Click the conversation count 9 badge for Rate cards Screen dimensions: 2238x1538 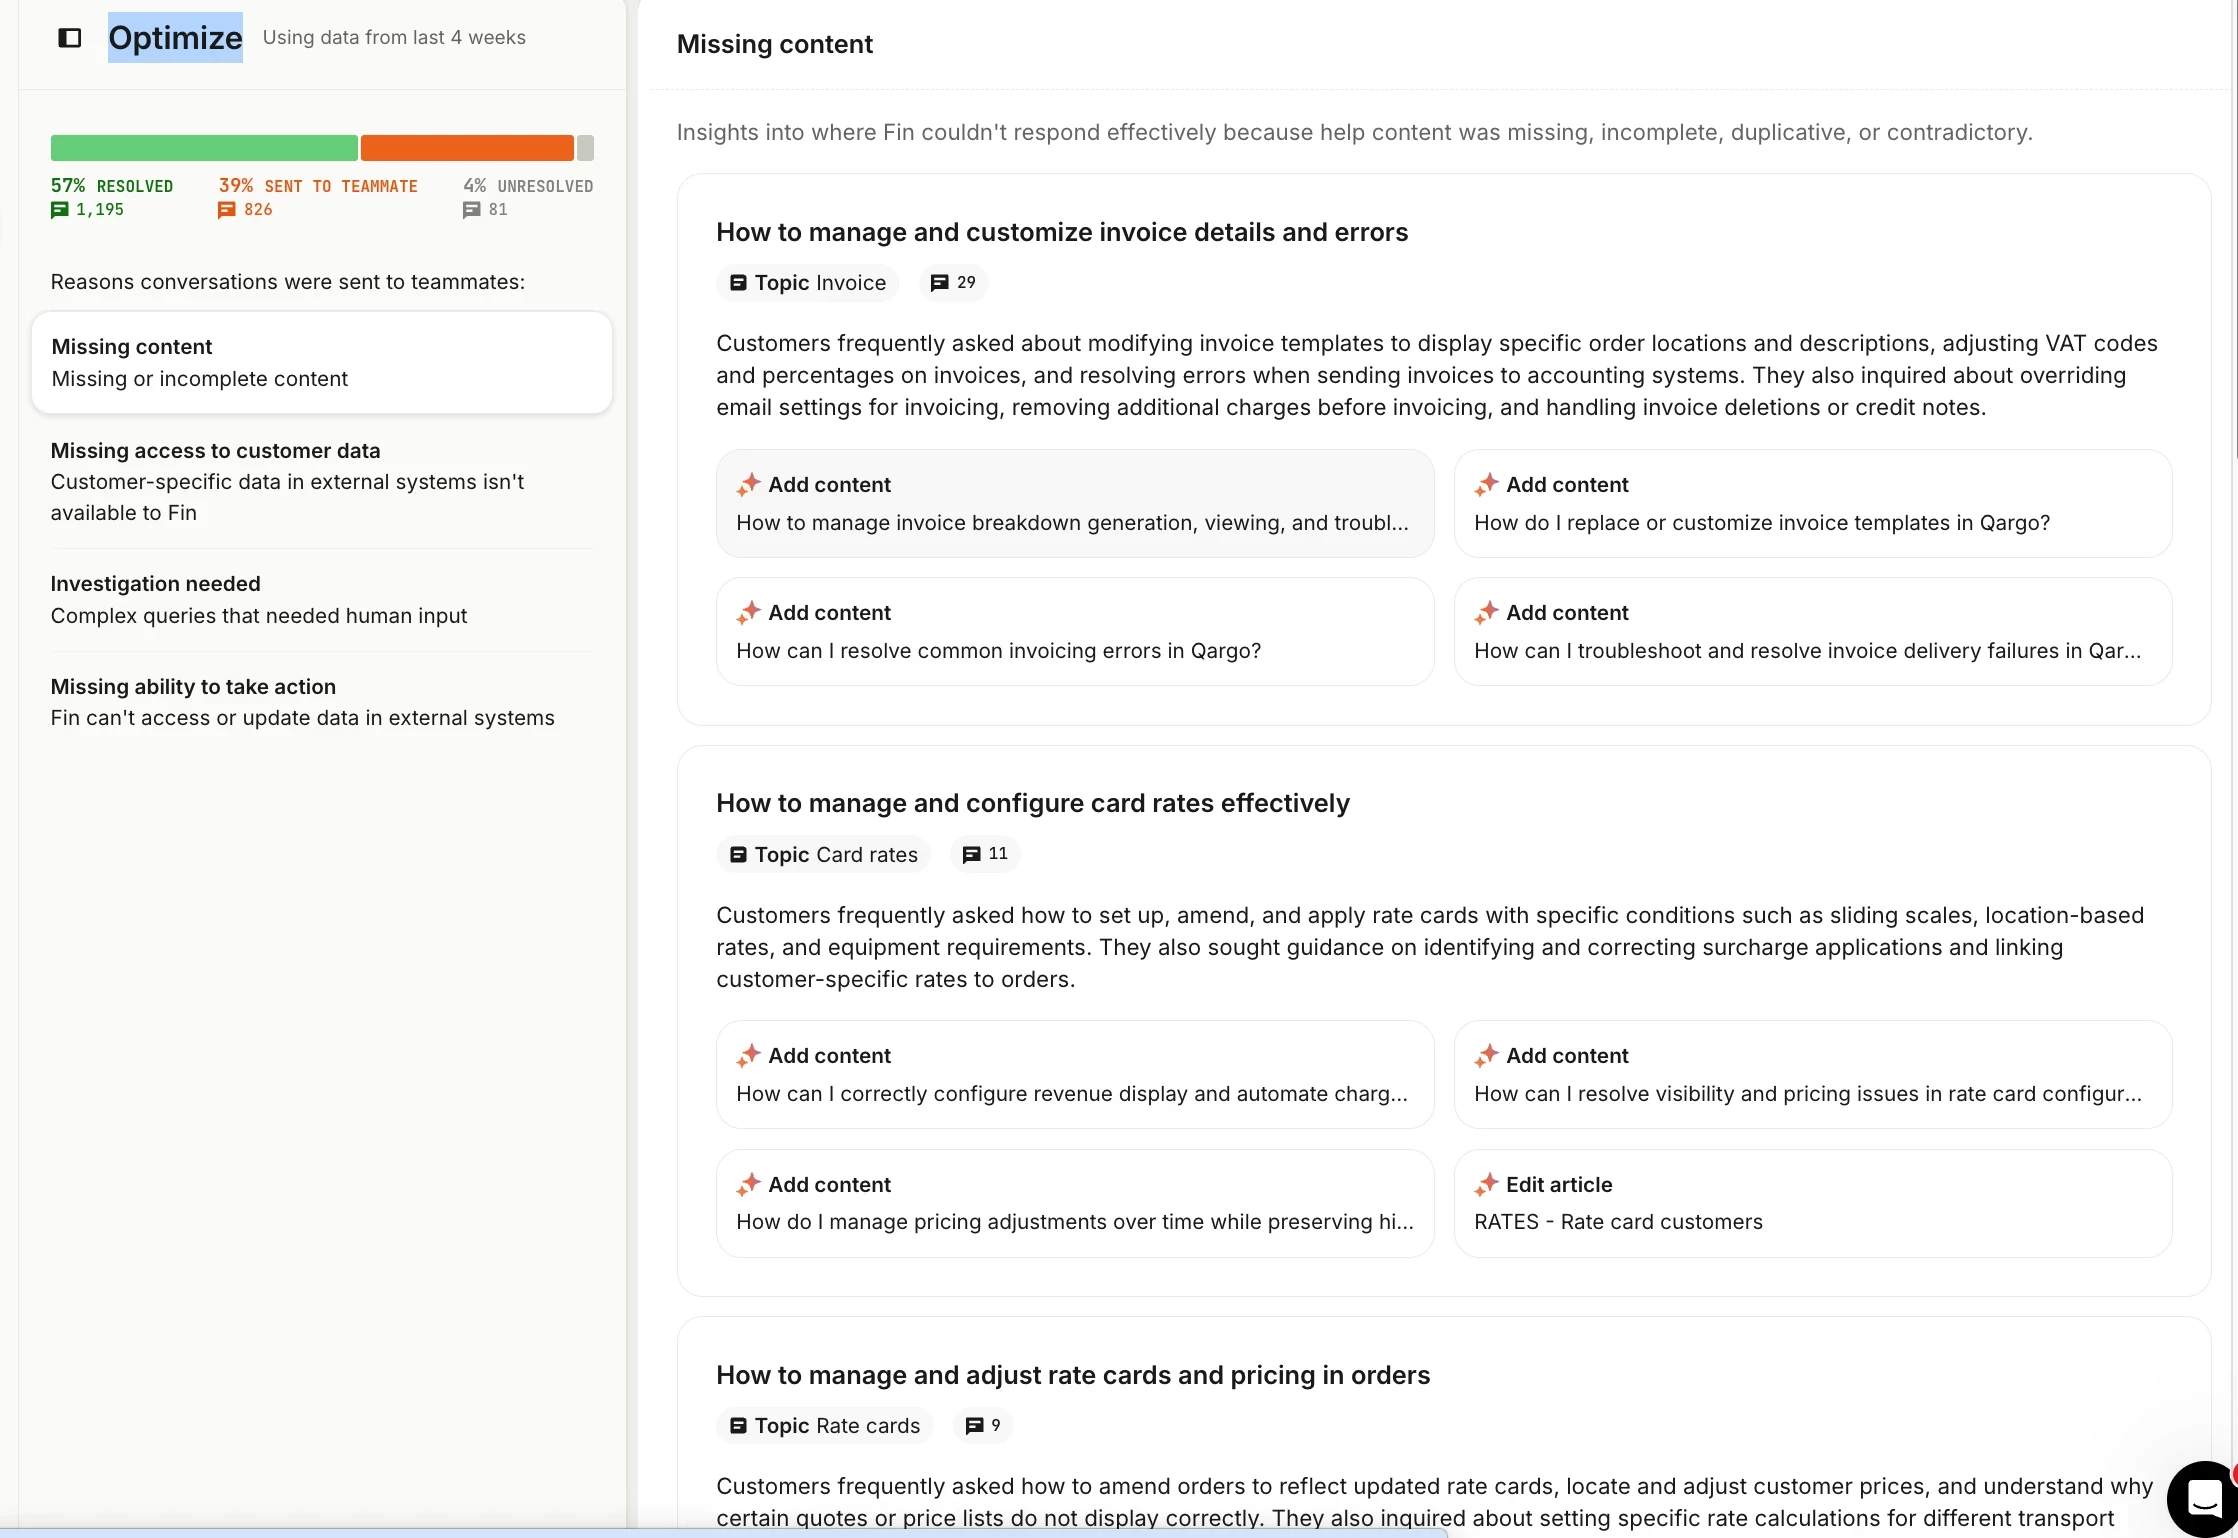[983, 1425]
